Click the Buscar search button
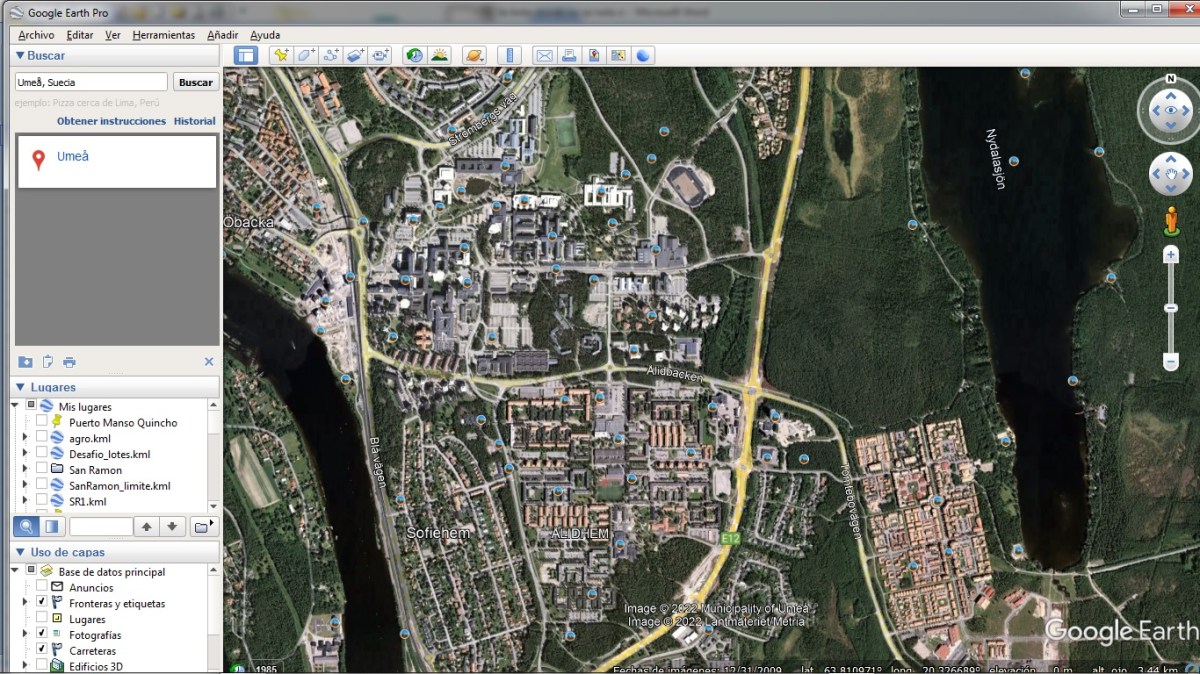Viewport: 1200px width, 674px height. [x=196, y=83]
